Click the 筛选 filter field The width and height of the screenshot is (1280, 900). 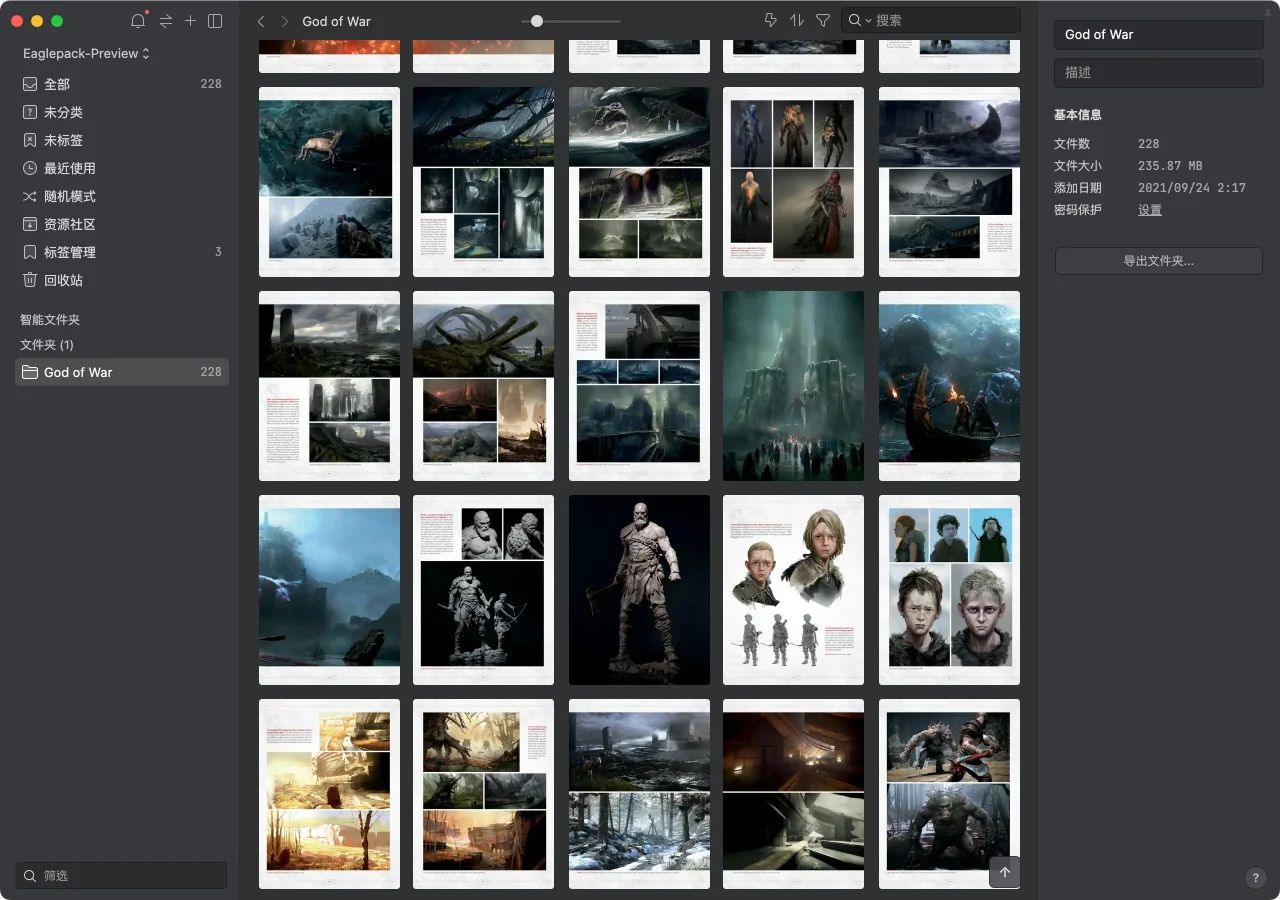pyautogui.click(x=121, y=875)
